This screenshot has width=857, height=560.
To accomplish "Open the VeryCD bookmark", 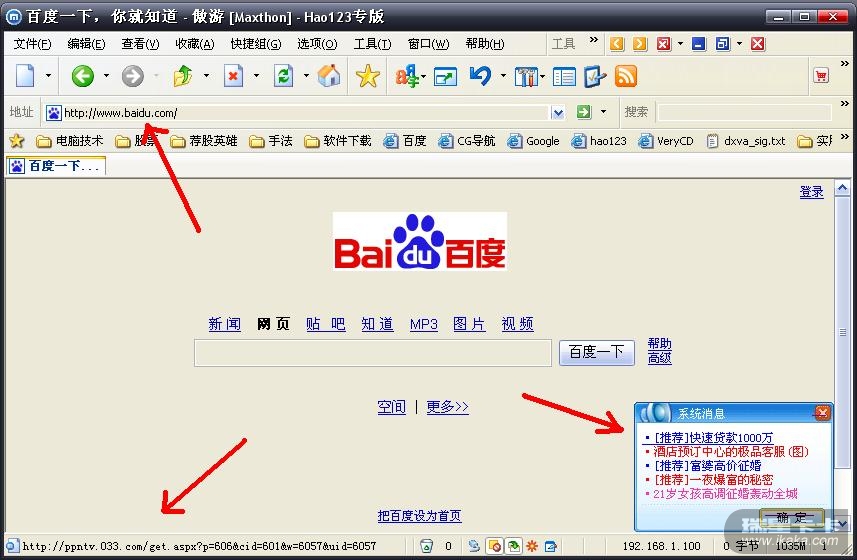I will pyautogui.click(x=666, y=141).
